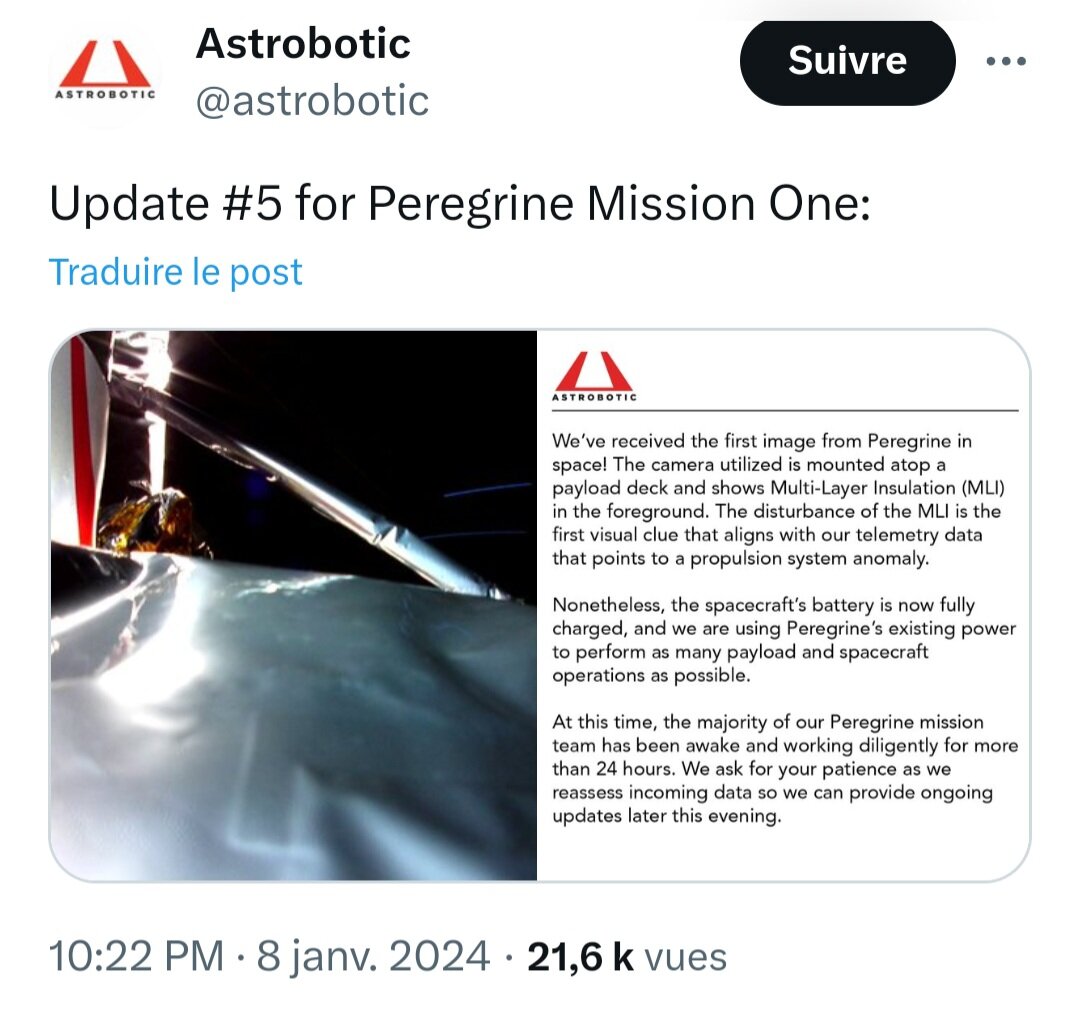Click the @astrobotic handle
Viewport: 1080px width, 1010px height.
[x=312, y=101]
